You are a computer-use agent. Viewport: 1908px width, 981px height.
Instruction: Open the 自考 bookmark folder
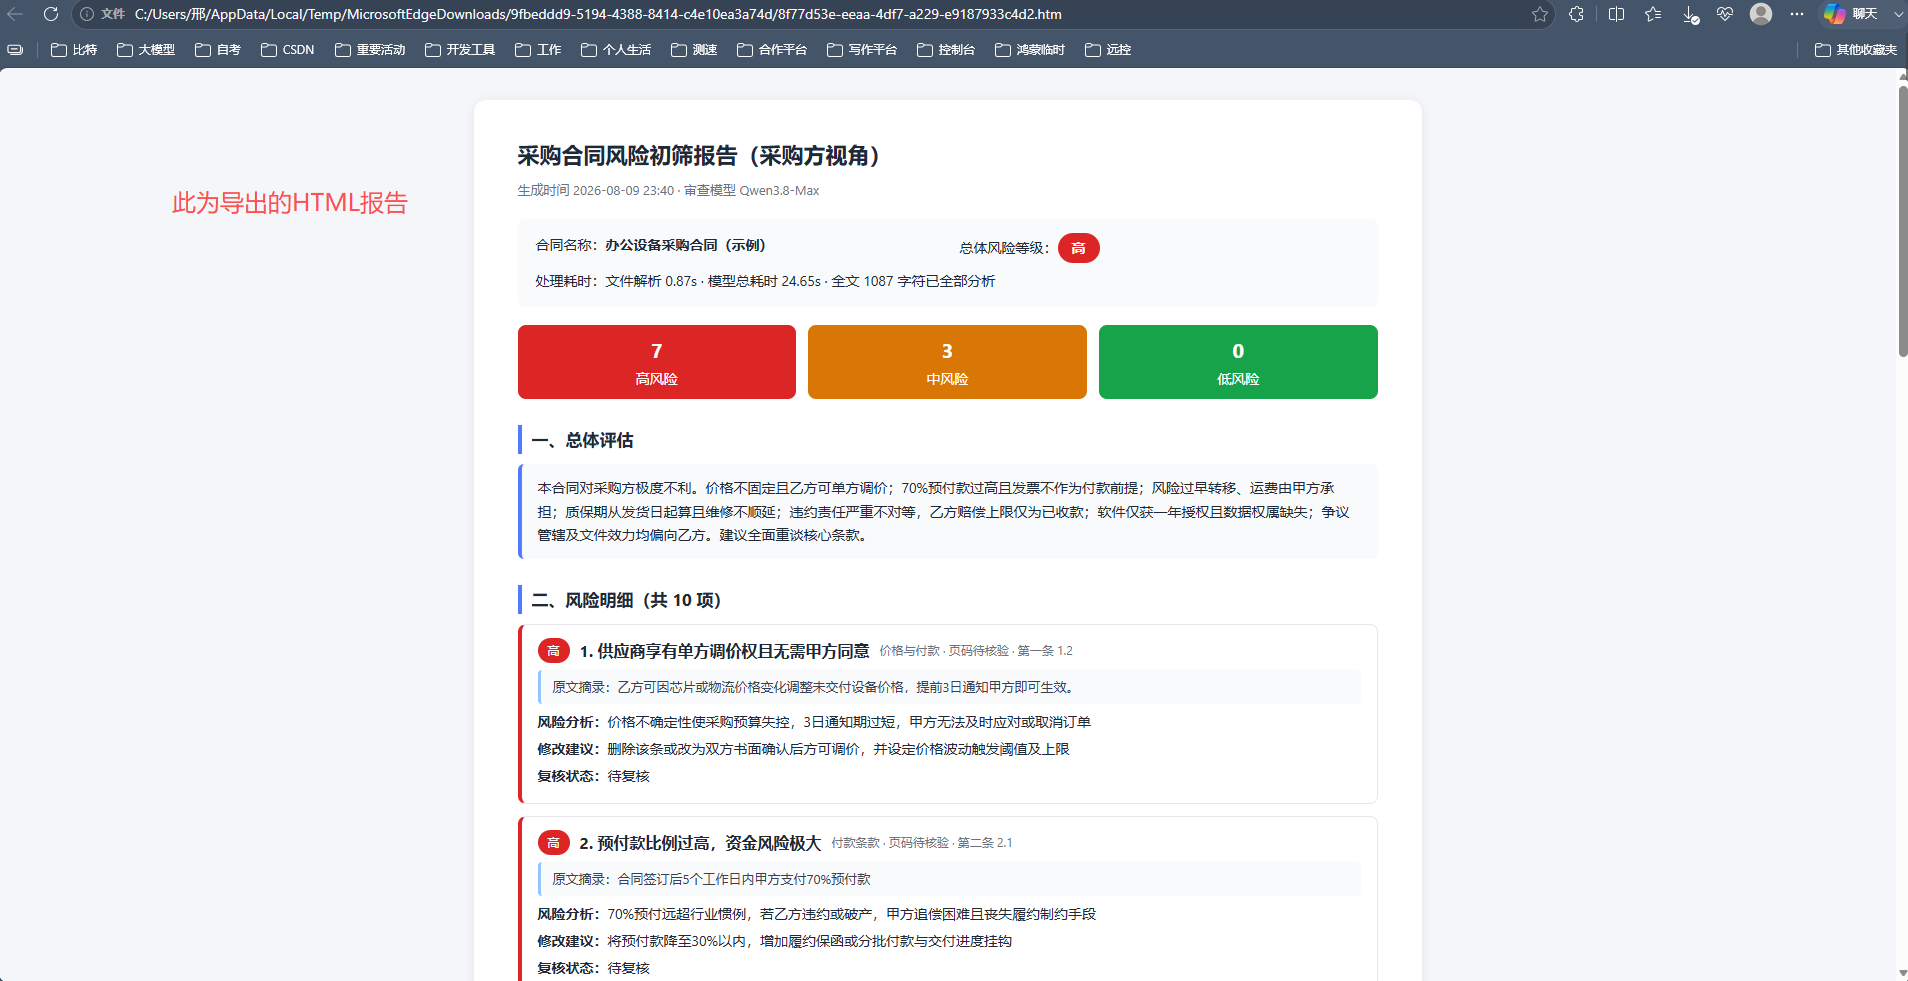tap(218, 49)
